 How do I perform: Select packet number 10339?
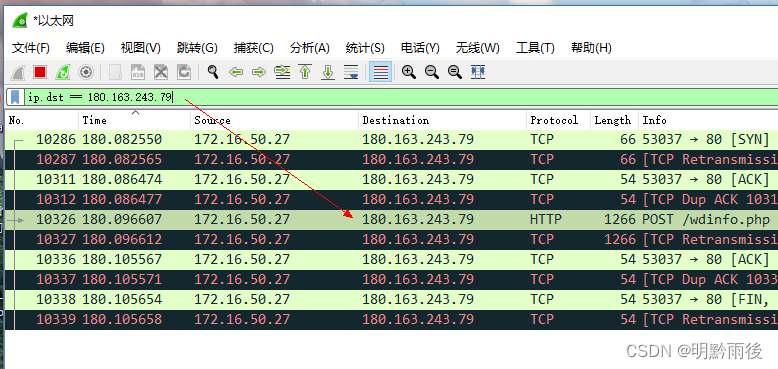click(x=391, y=319)
